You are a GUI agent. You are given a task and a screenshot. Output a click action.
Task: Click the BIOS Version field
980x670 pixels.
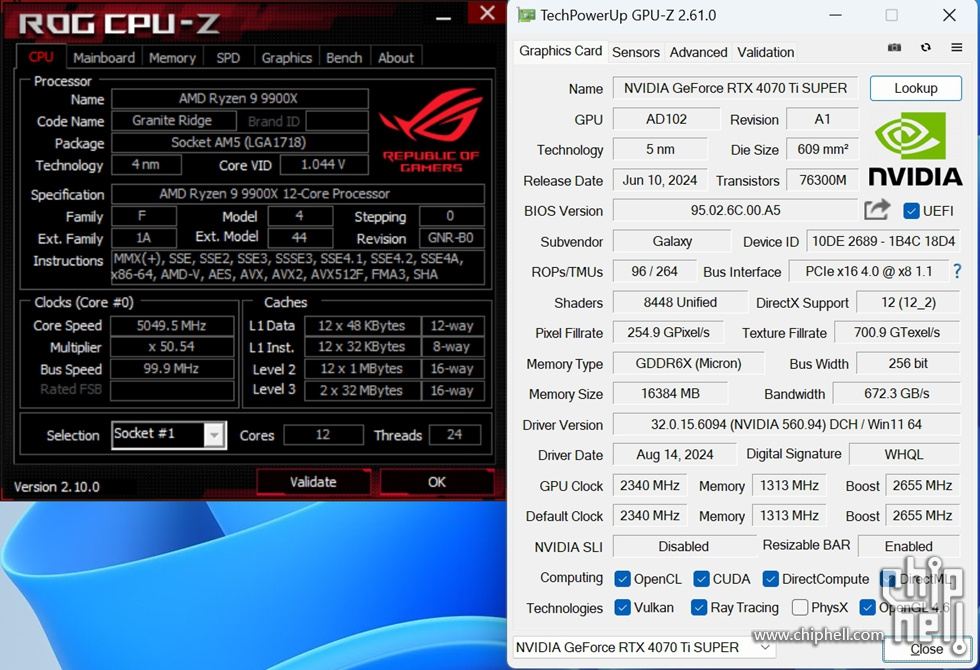pos(735,210)
